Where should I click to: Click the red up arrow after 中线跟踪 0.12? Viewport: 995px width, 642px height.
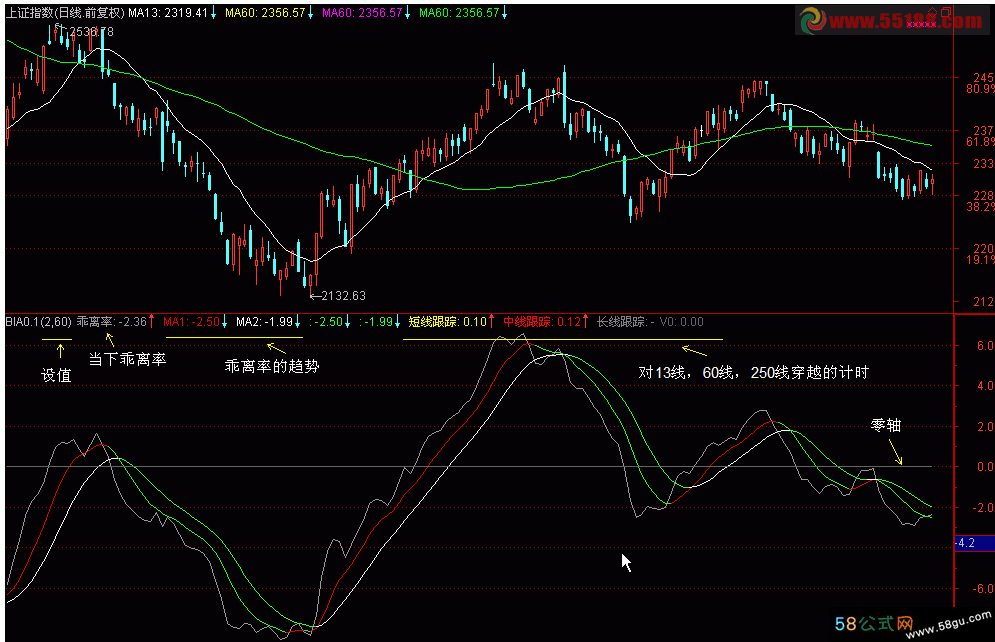(587, 322)
